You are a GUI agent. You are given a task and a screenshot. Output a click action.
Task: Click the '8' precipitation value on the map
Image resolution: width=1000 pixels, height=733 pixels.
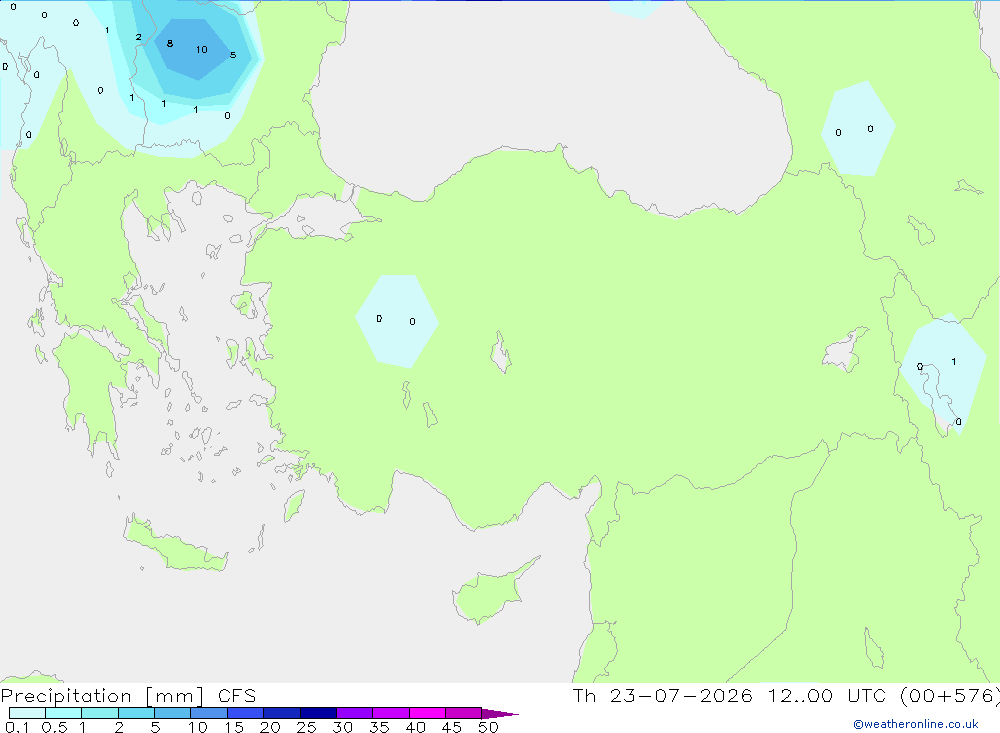click(x=170, y=43)
